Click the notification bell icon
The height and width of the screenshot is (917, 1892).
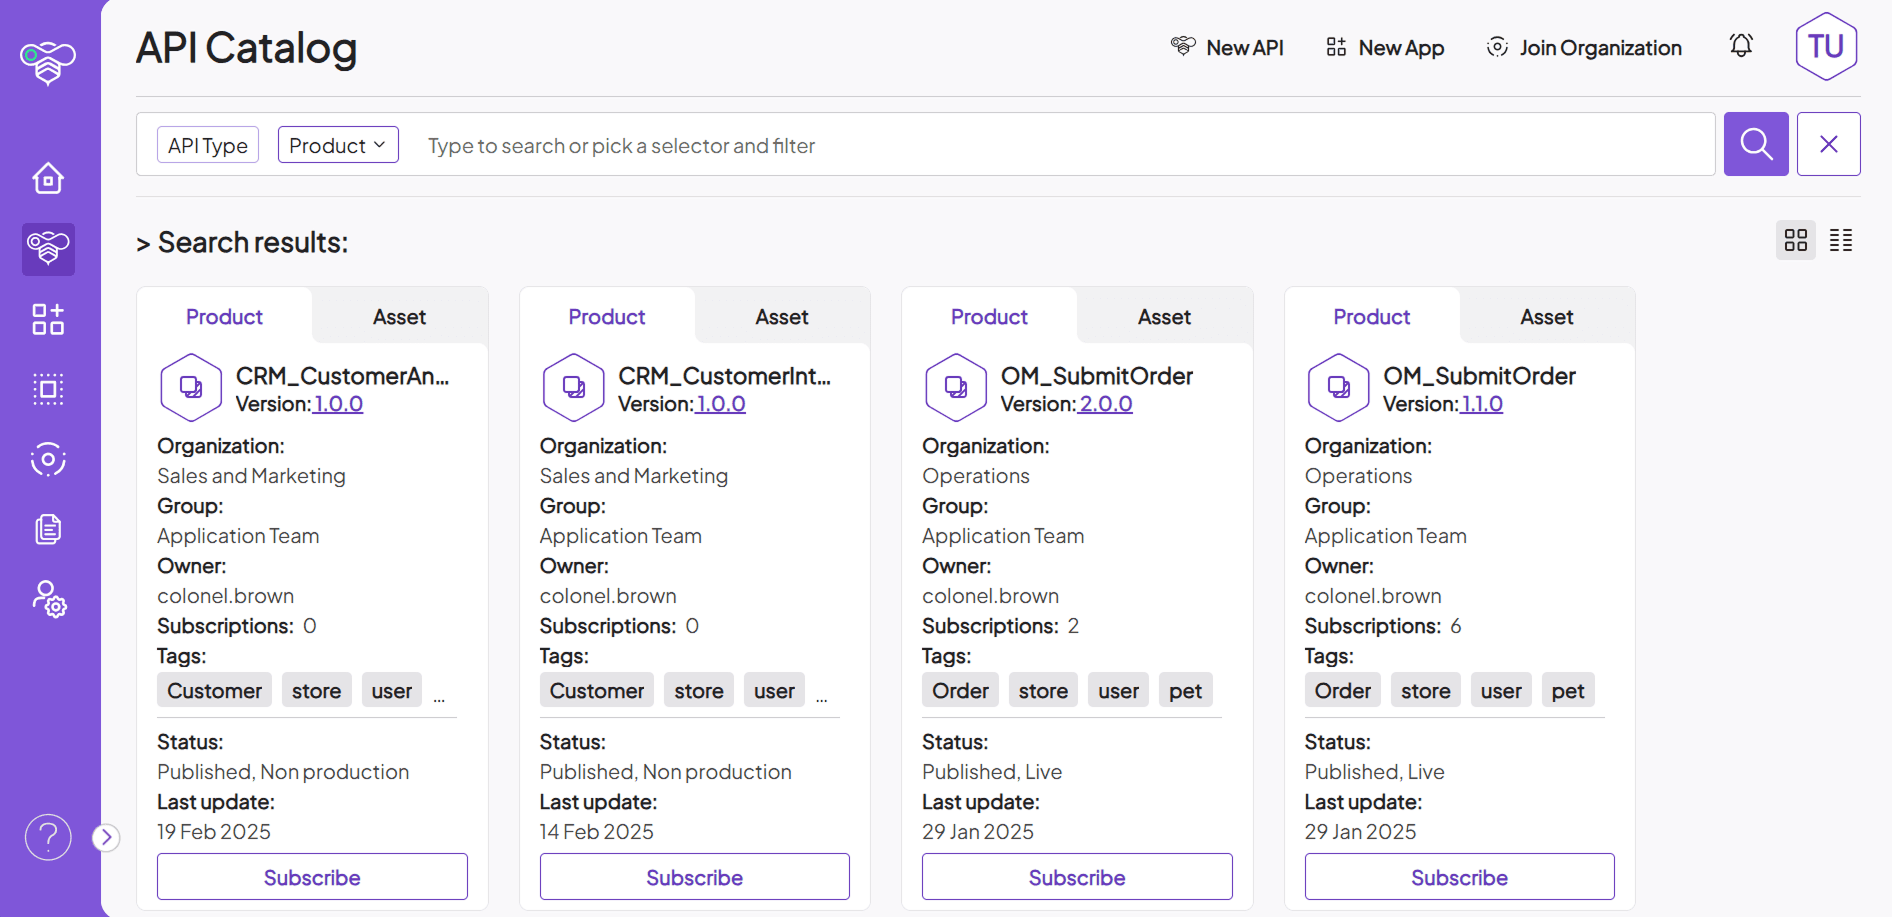[x=1741, y=45]
